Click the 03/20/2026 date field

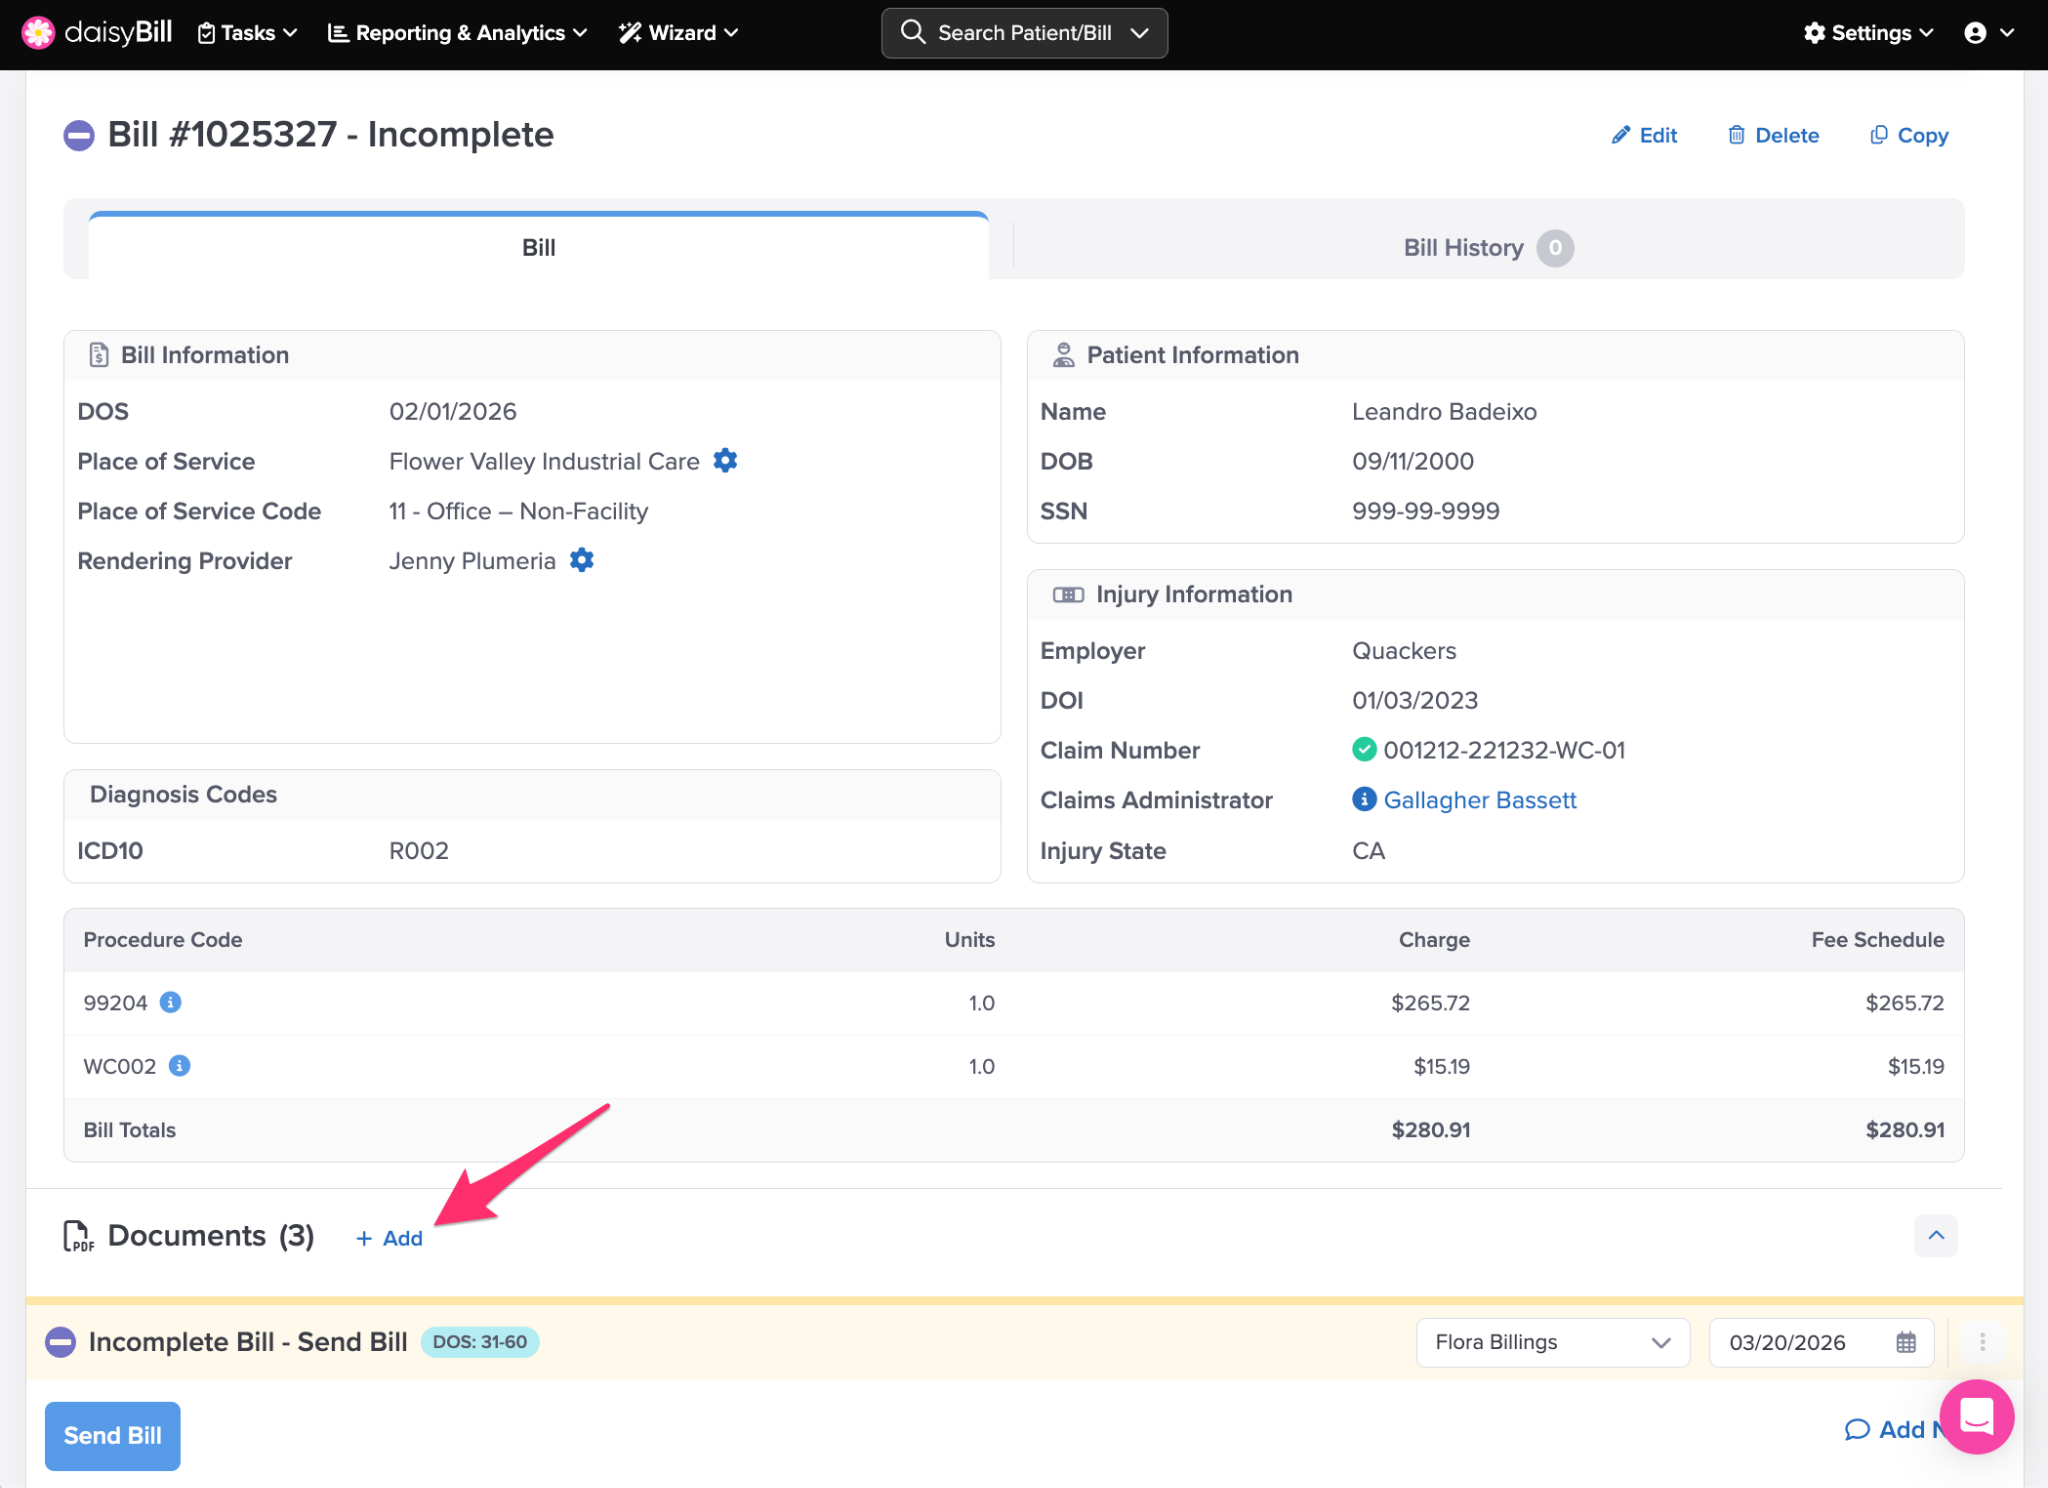[1788, 1342]
